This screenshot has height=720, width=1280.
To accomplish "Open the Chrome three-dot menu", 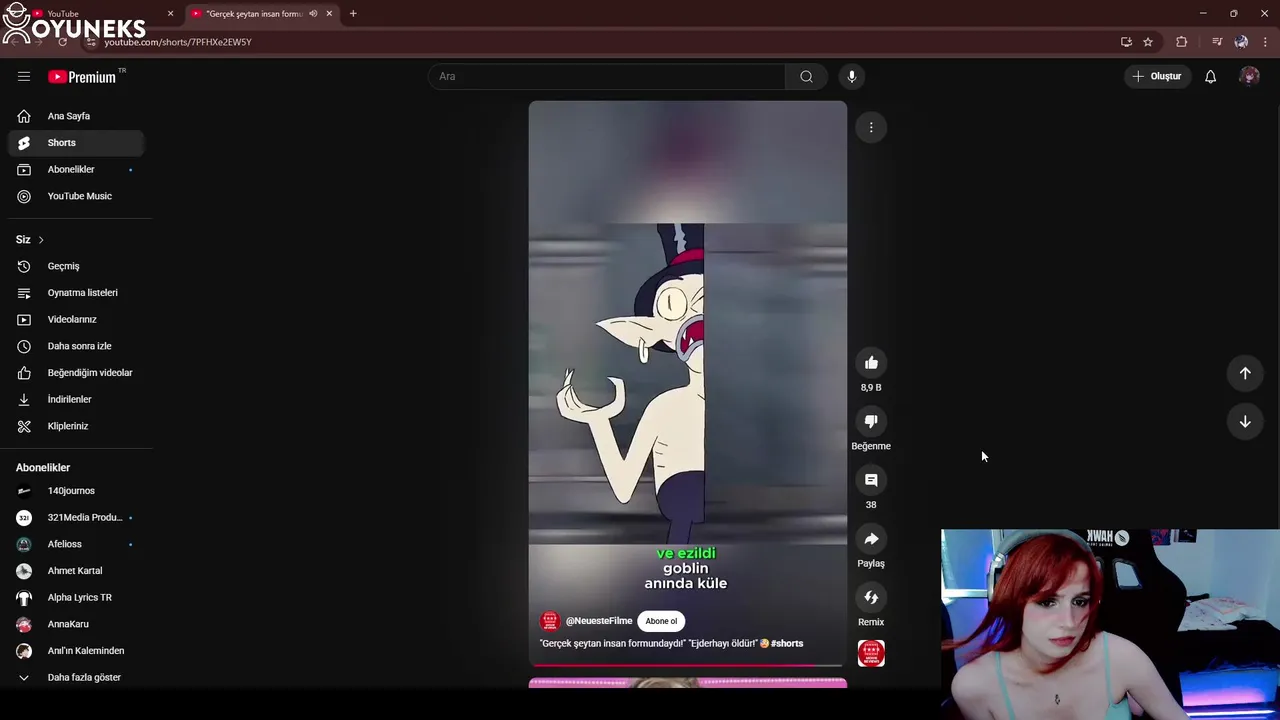I will (1265, 42).
